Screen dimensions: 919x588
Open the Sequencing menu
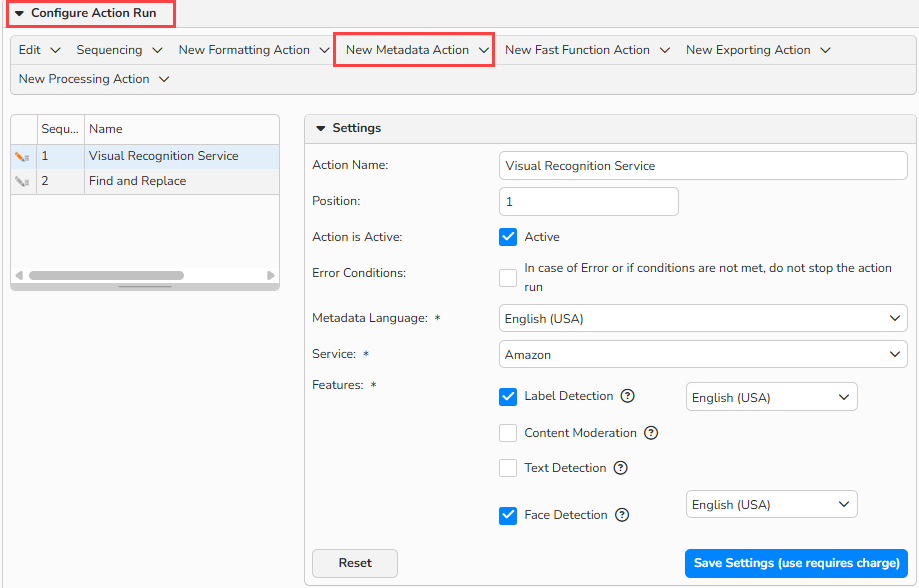[119, 50]
